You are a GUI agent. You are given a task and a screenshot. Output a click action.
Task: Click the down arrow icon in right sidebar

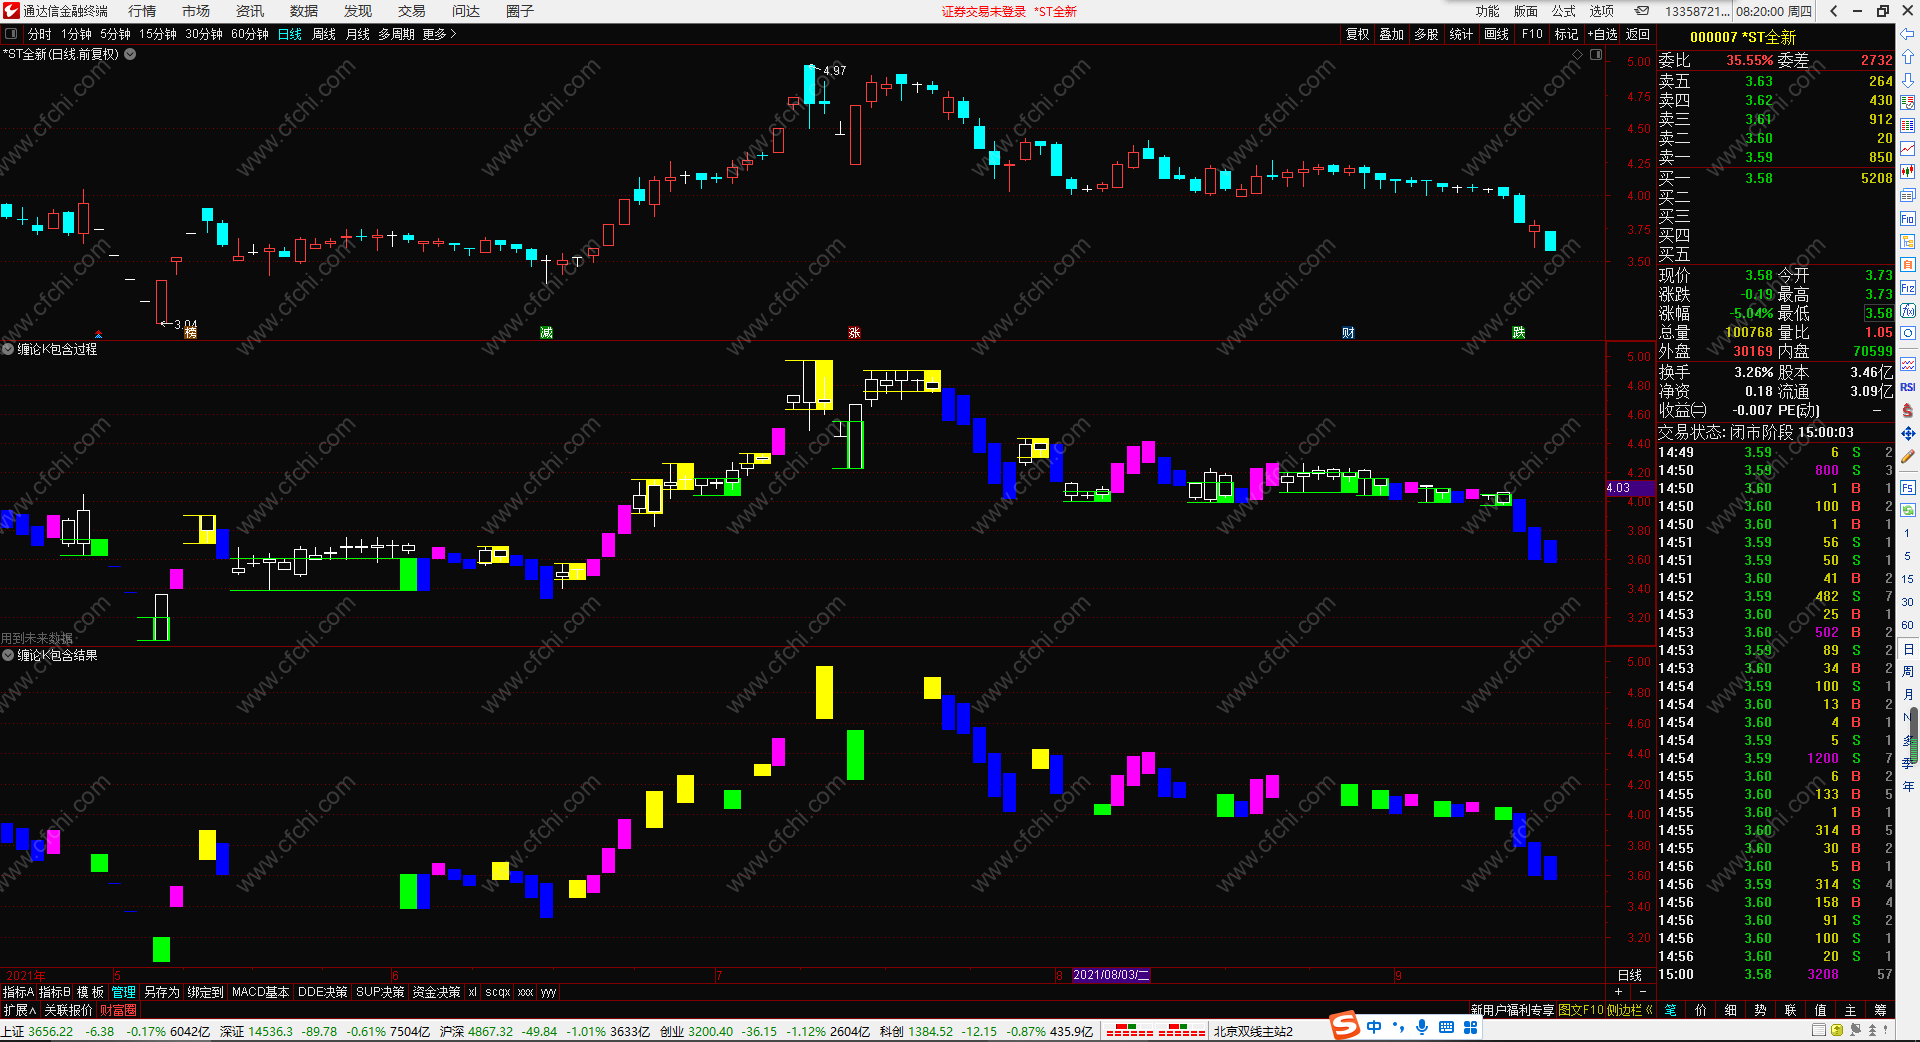(x=1908, y=80)
